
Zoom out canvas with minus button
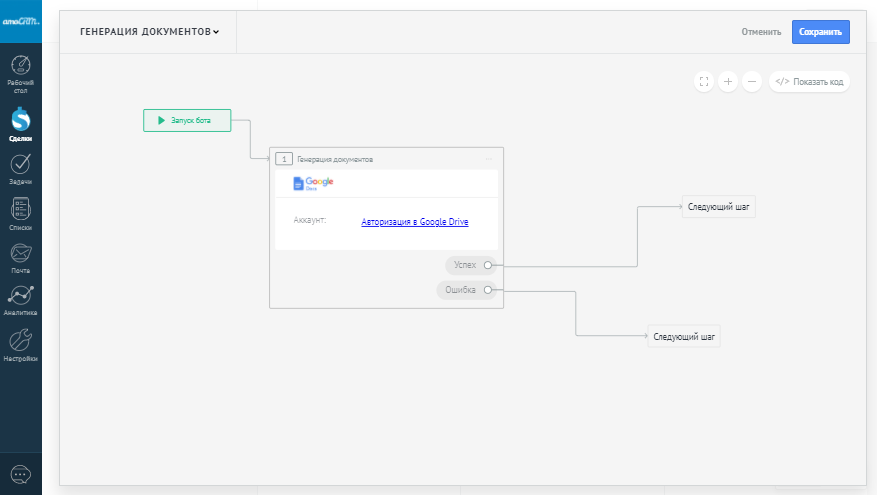(753, 82)
